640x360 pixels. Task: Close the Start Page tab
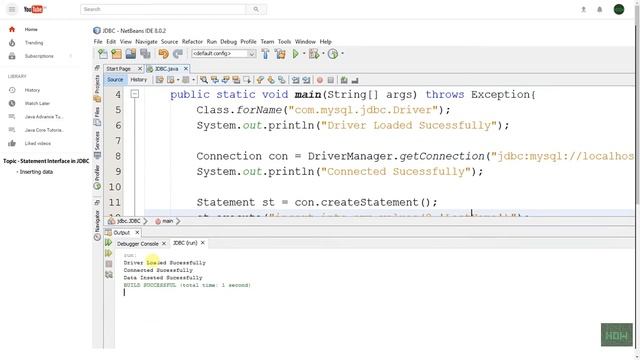[140, 69]
